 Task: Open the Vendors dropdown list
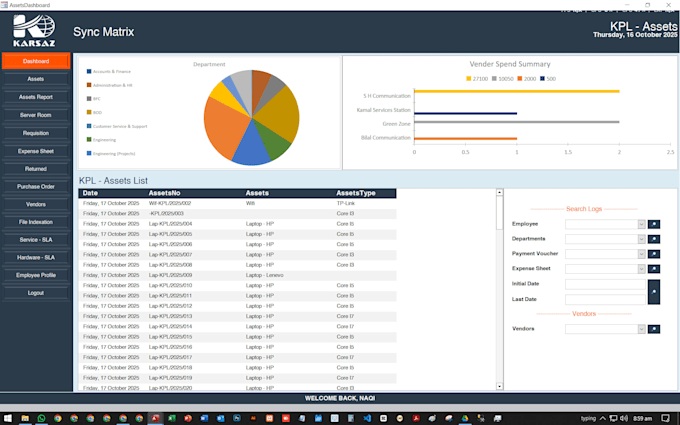point(641,328)
